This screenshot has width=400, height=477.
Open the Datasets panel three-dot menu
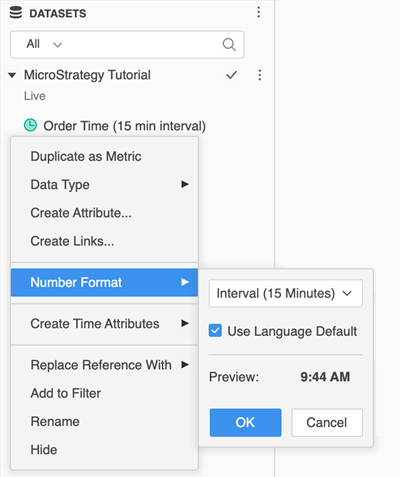[x=259, y=12]
